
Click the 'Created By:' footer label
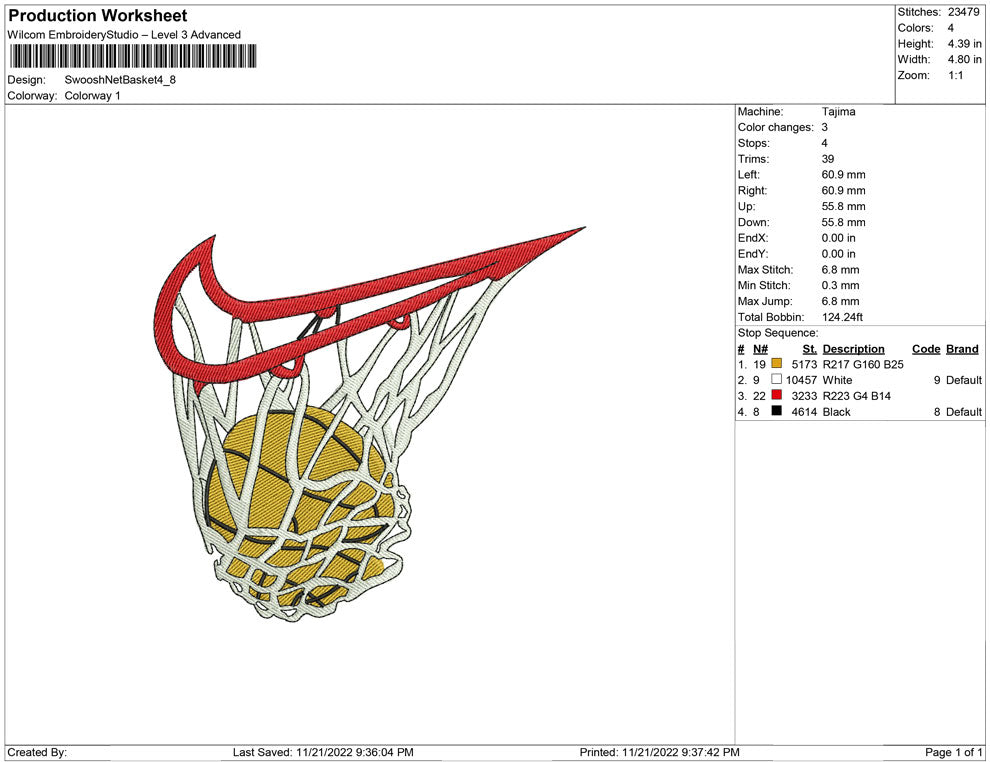pyautogui.click(x=37, y=752)
